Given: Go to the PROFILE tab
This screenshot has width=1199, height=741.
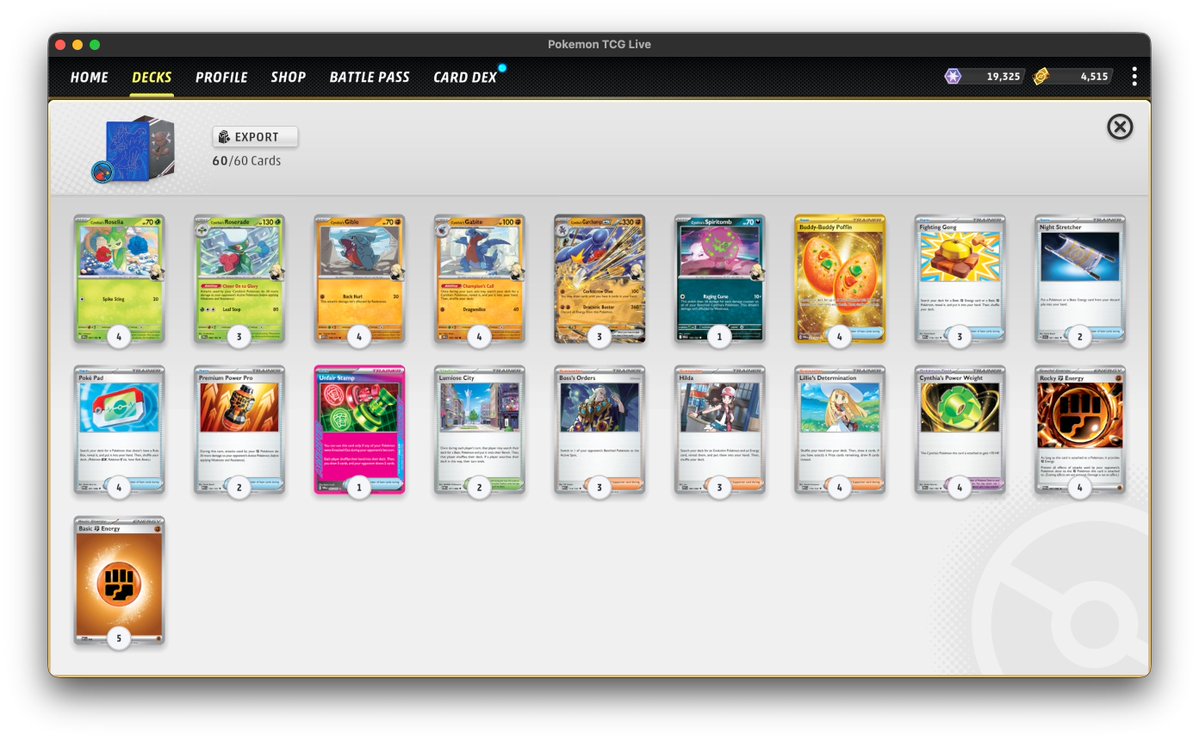Looking at the screenshot, I should (221, 77).
